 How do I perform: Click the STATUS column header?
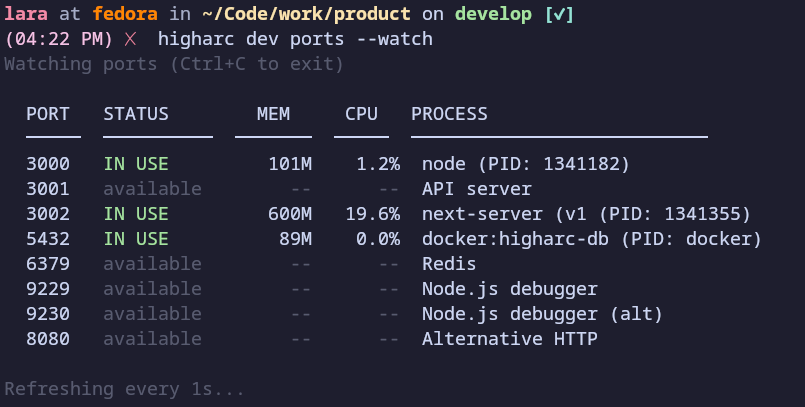point(136,114)
